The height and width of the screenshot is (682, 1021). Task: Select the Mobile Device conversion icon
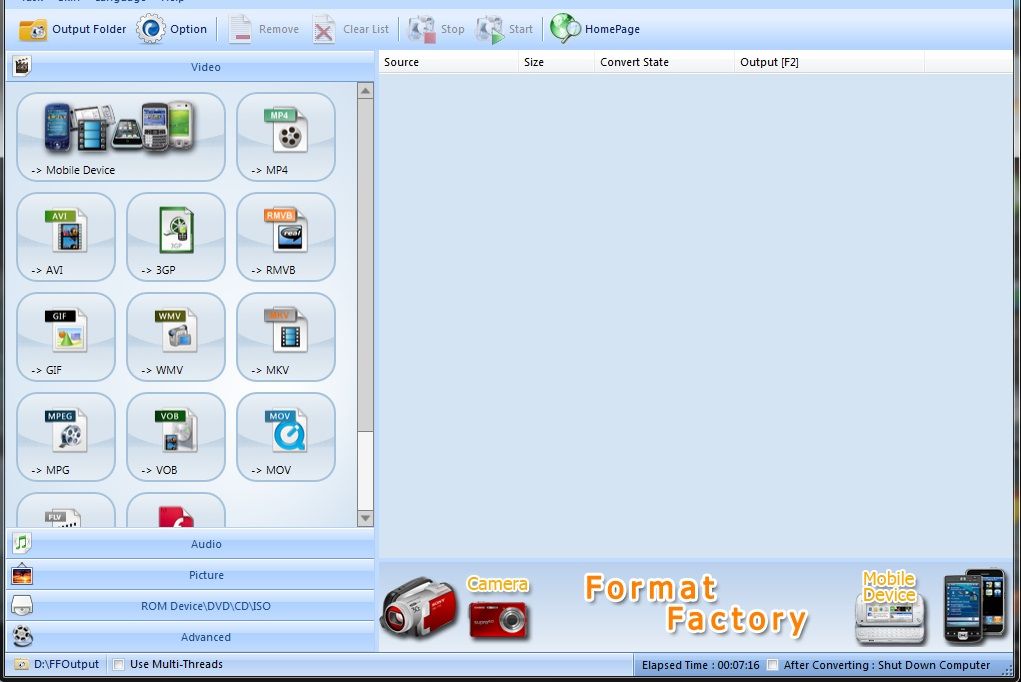click(x=121, y=137)
